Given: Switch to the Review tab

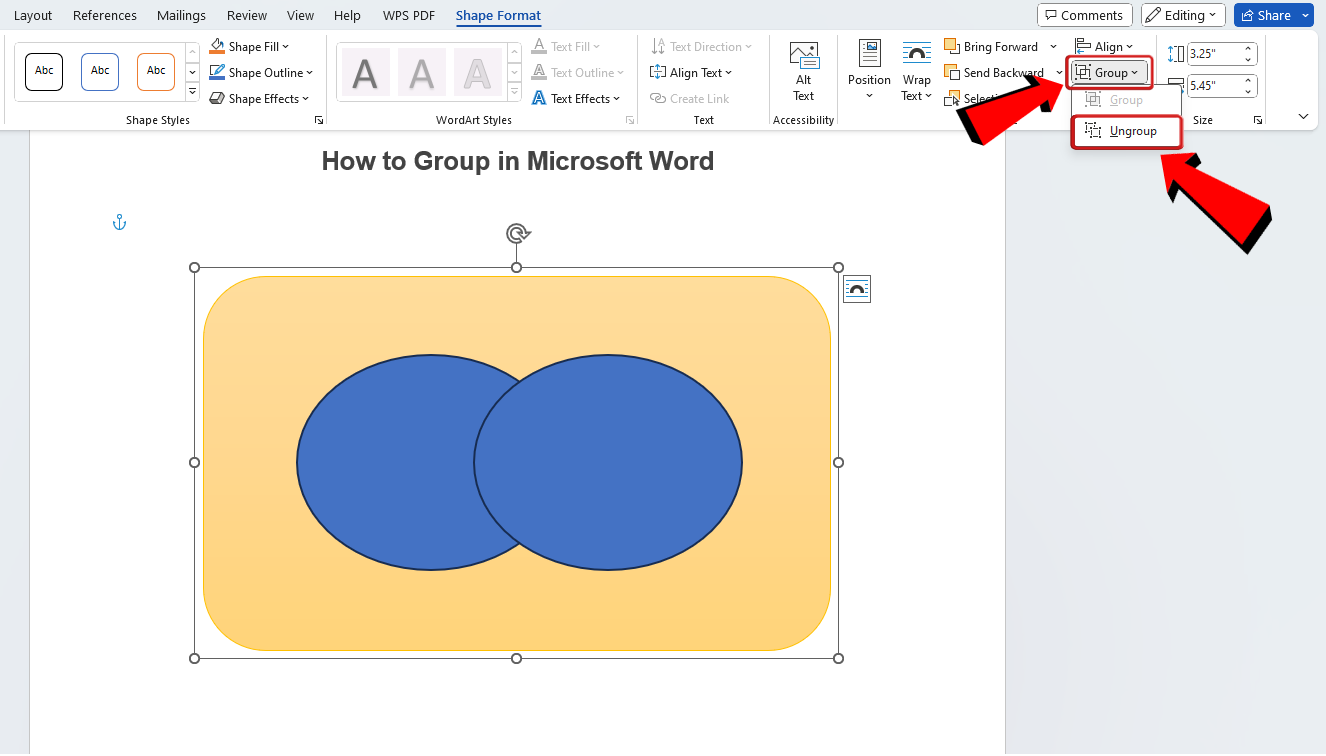Looking at the screenshot, I should click(x=246, y=15).
